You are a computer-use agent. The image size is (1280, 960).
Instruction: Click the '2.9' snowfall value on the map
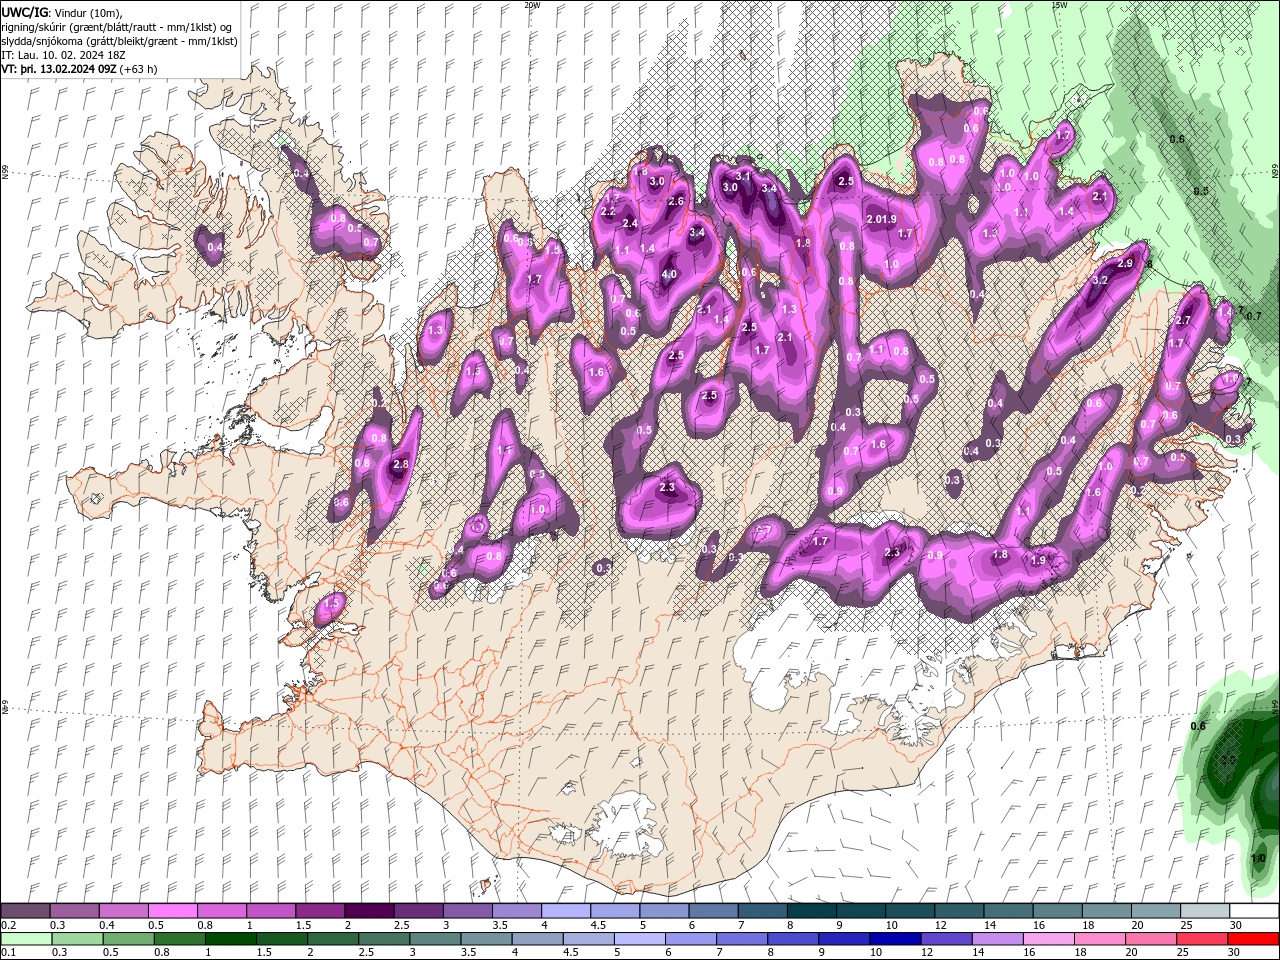1125,263
